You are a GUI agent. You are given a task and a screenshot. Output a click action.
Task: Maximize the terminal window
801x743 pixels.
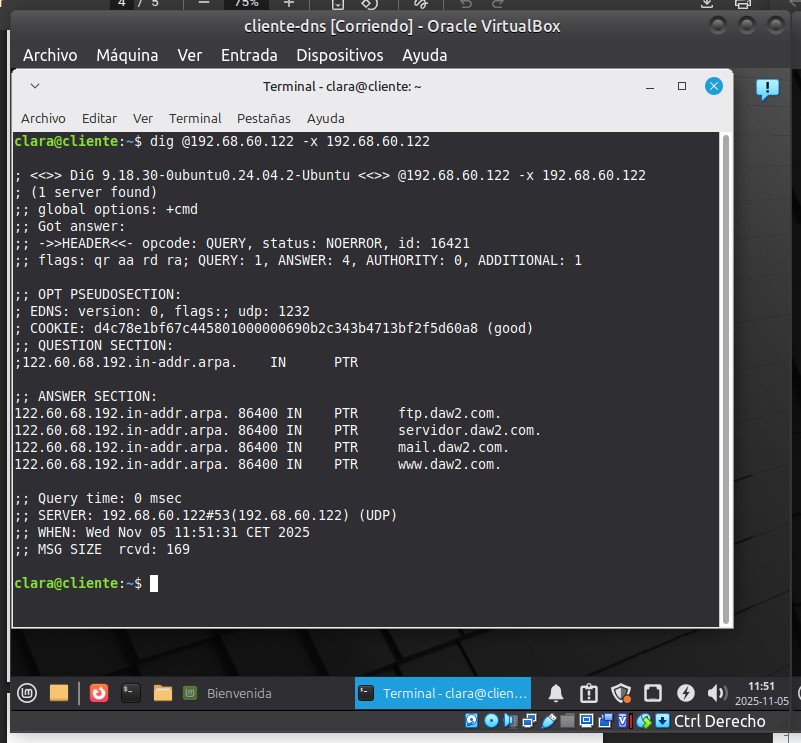click(682, 87)
